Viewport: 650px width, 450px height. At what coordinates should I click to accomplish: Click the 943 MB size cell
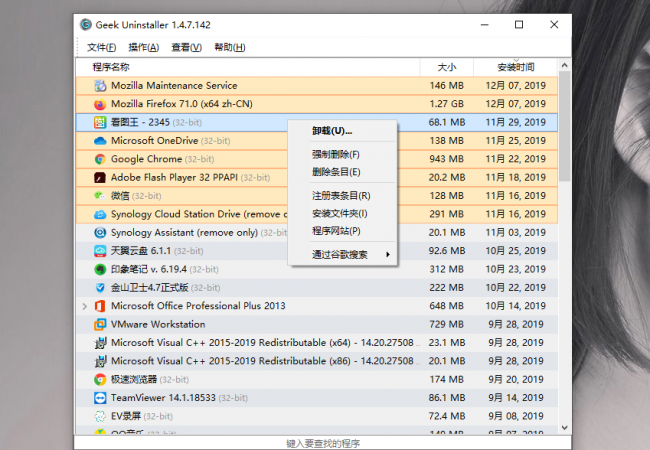click(x=446, y=159)
